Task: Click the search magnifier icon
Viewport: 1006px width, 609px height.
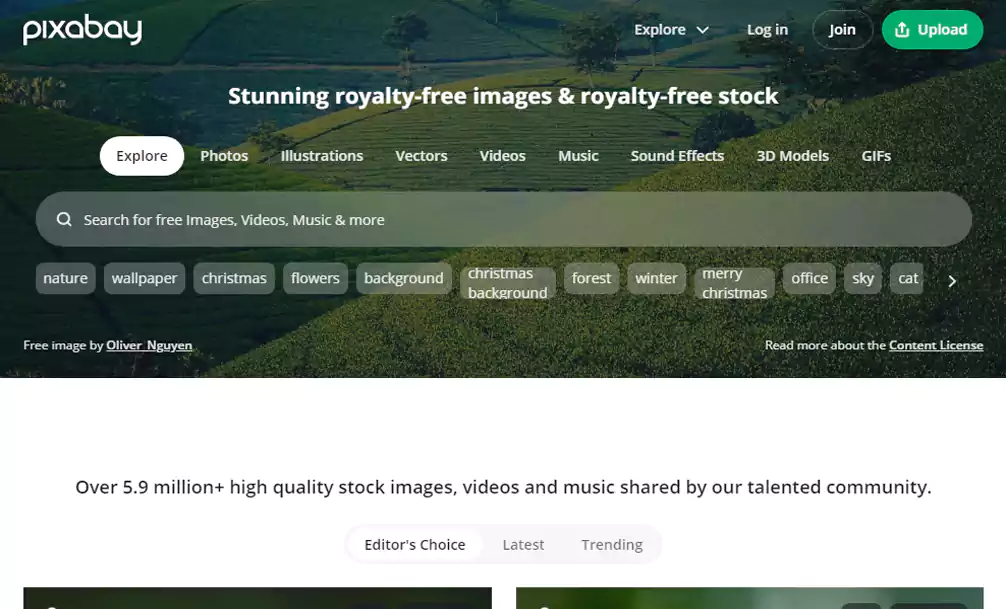Action: (64, 220)
